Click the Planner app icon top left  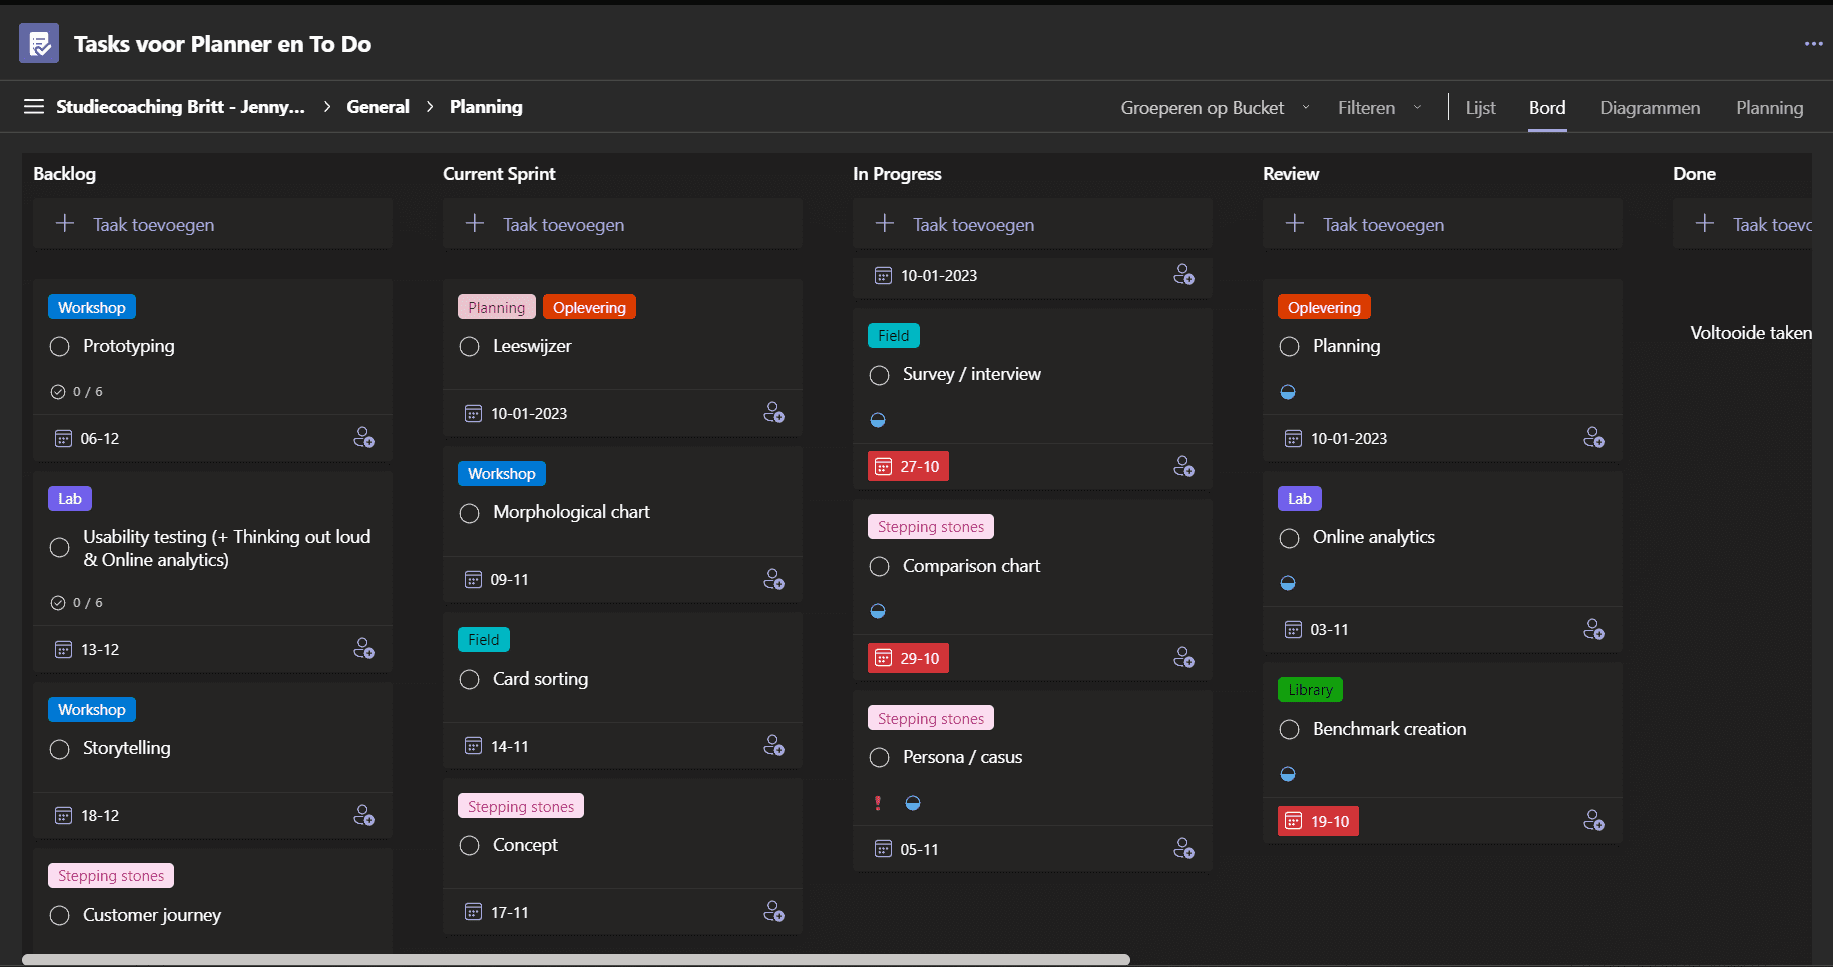[38, 43]
